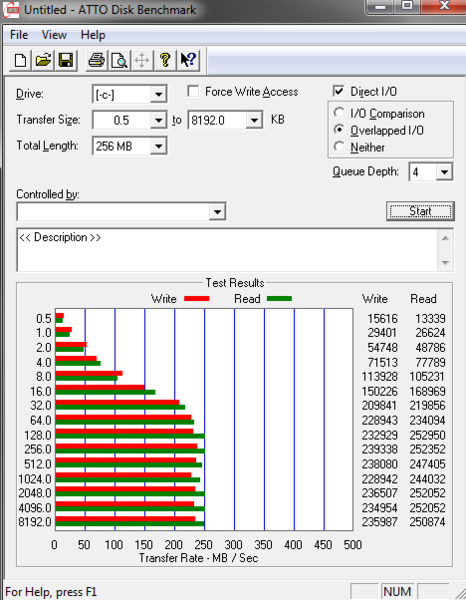Start the benchmark with Start button

pyautogui.click(x=420, y=211)
